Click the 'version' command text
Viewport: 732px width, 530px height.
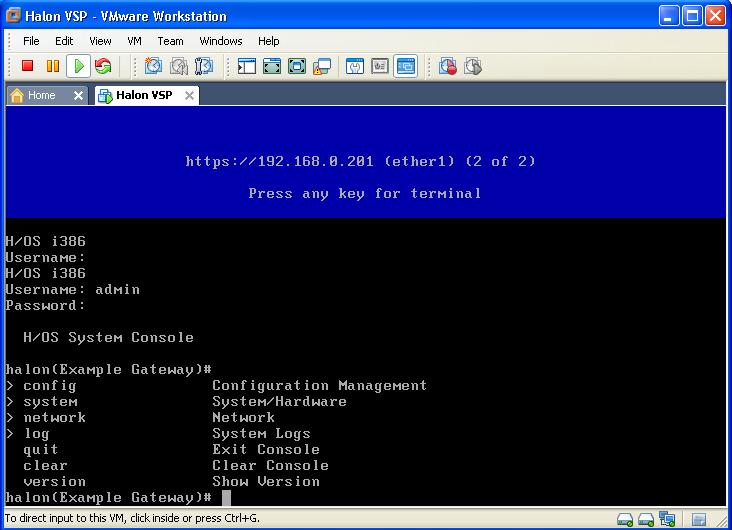point(55,481)
